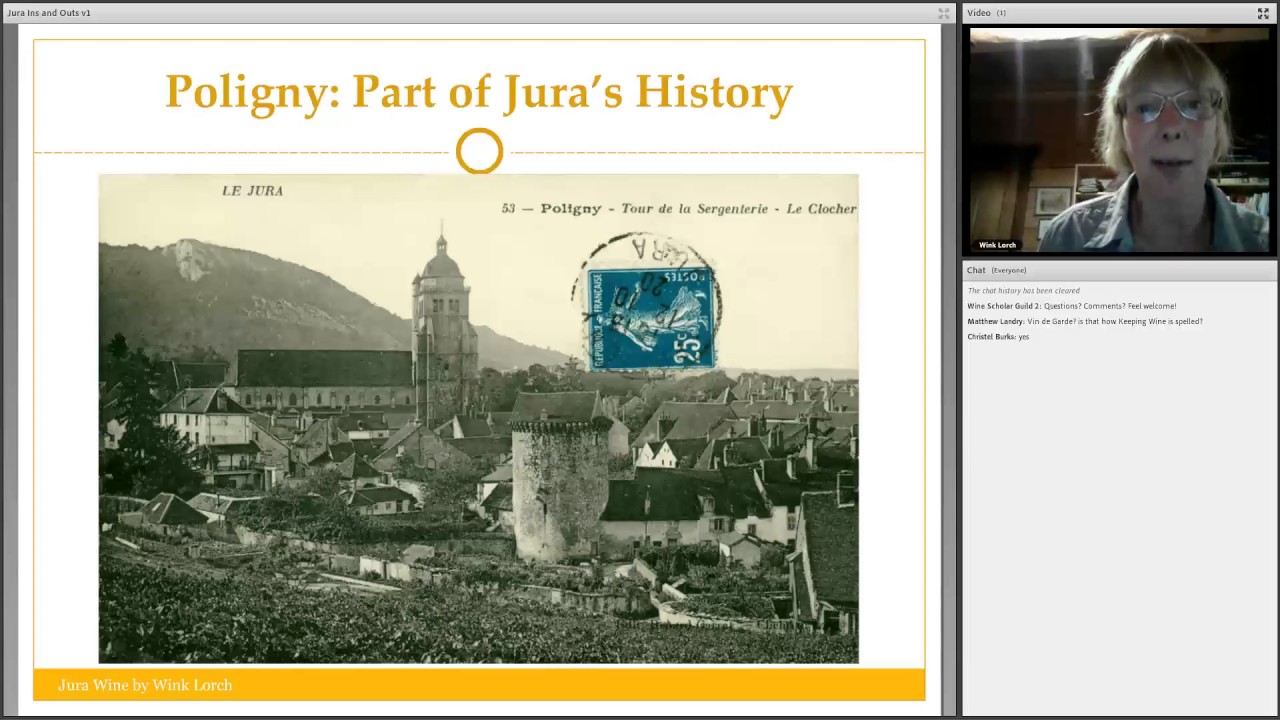Viewport: 1280px width, 720px height.
Task: Click the video participant count (1)
Action: pyautogui.click(x=1001, y=13)
